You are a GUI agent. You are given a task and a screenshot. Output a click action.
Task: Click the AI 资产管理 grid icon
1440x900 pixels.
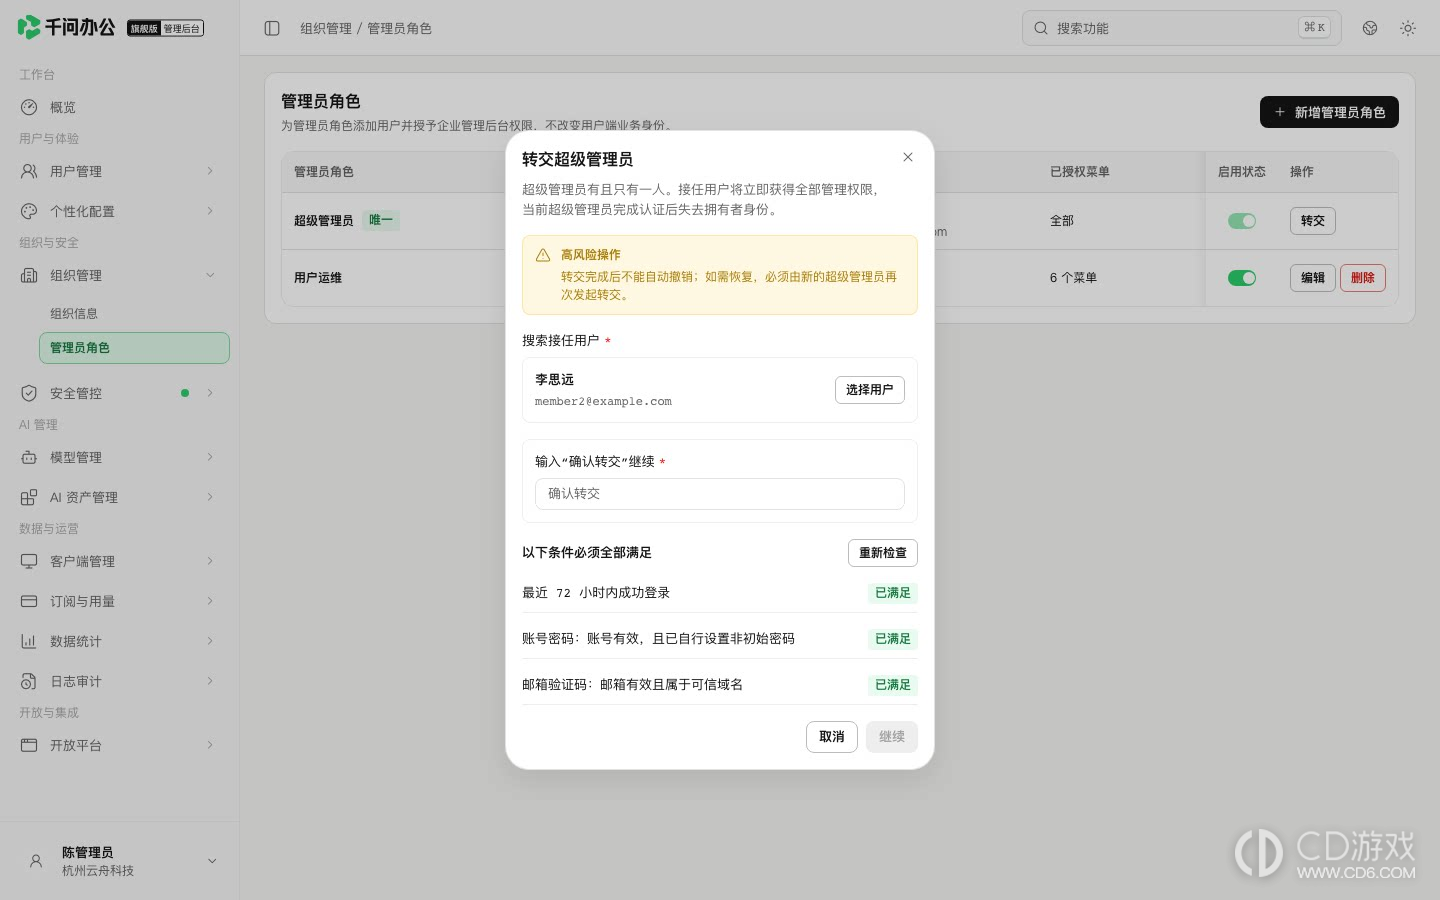click(x=29, y=497)
